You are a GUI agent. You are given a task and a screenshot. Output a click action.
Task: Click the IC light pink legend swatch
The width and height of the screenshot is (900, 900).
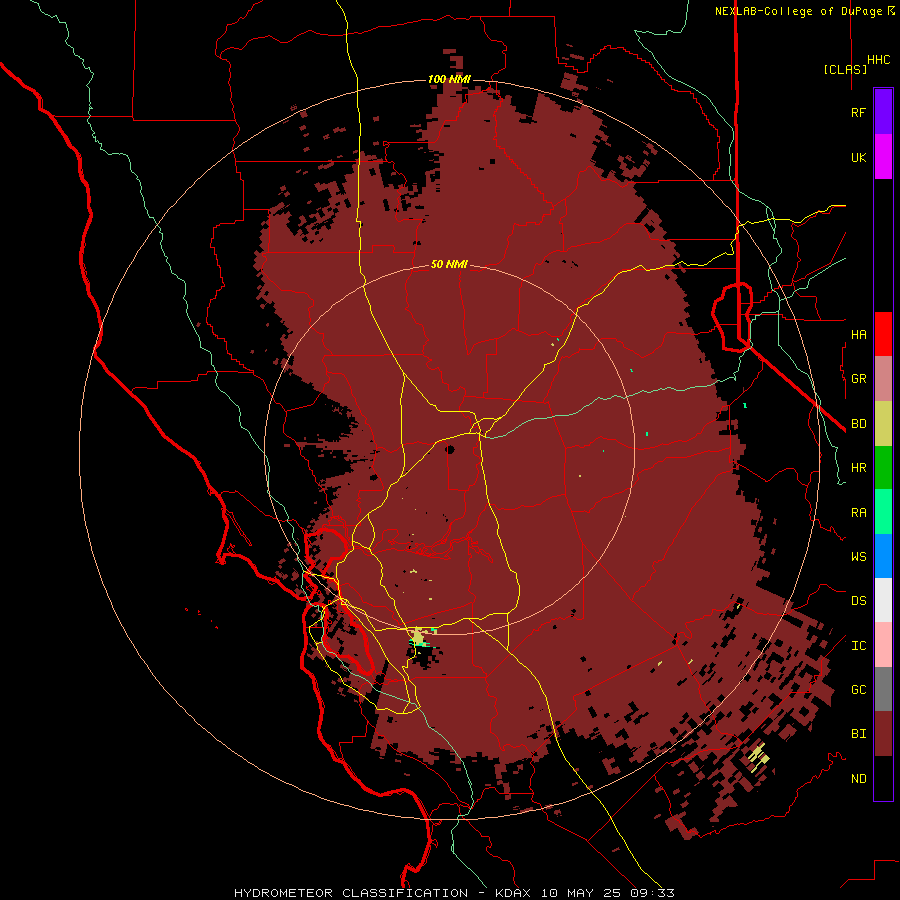(883, 645)
